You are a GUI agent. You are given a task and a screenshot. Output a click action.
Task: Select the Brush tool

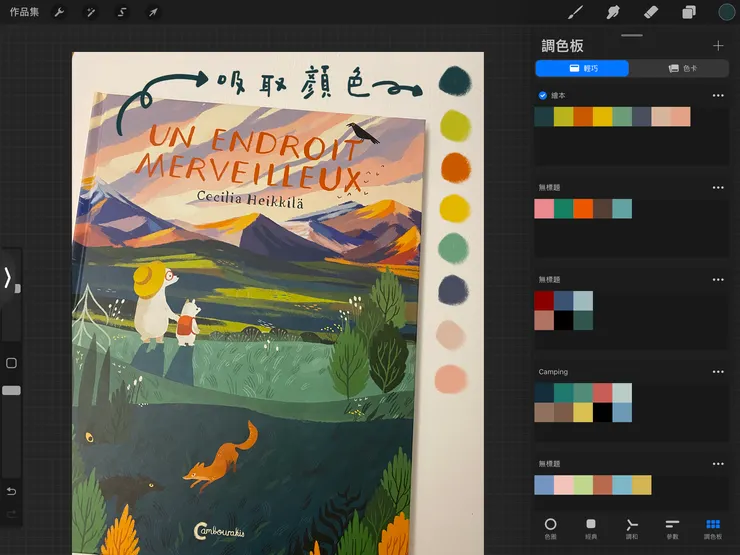575,12
